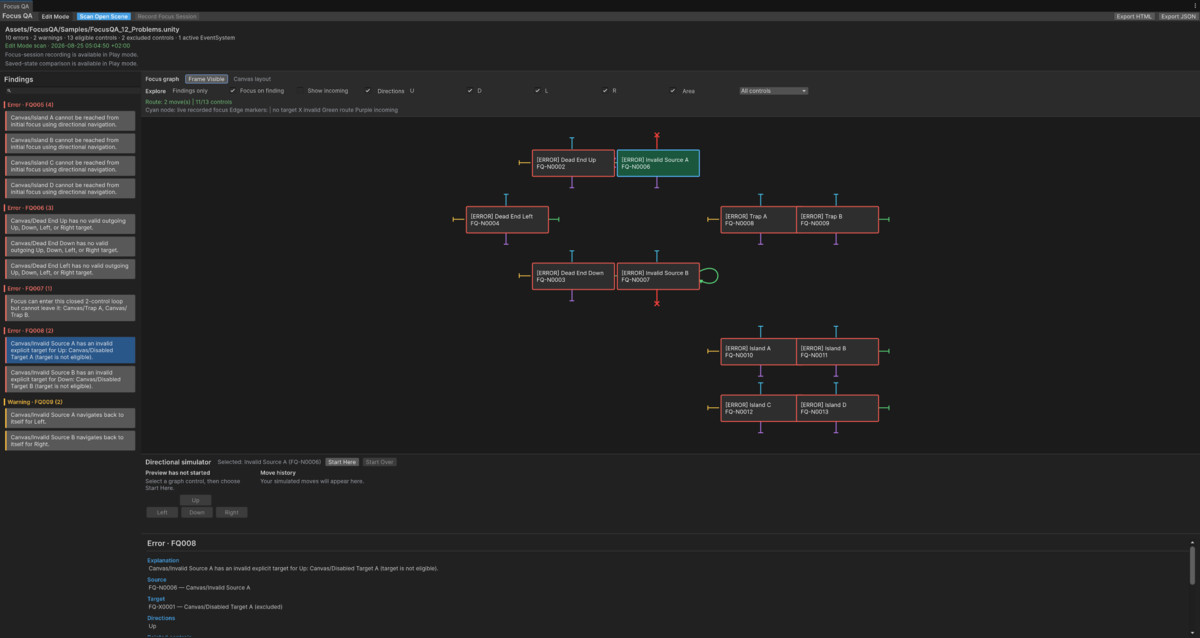
Task: Select warning 'Invalid Source A navigates back to itself'
Action: click(70, 417)
